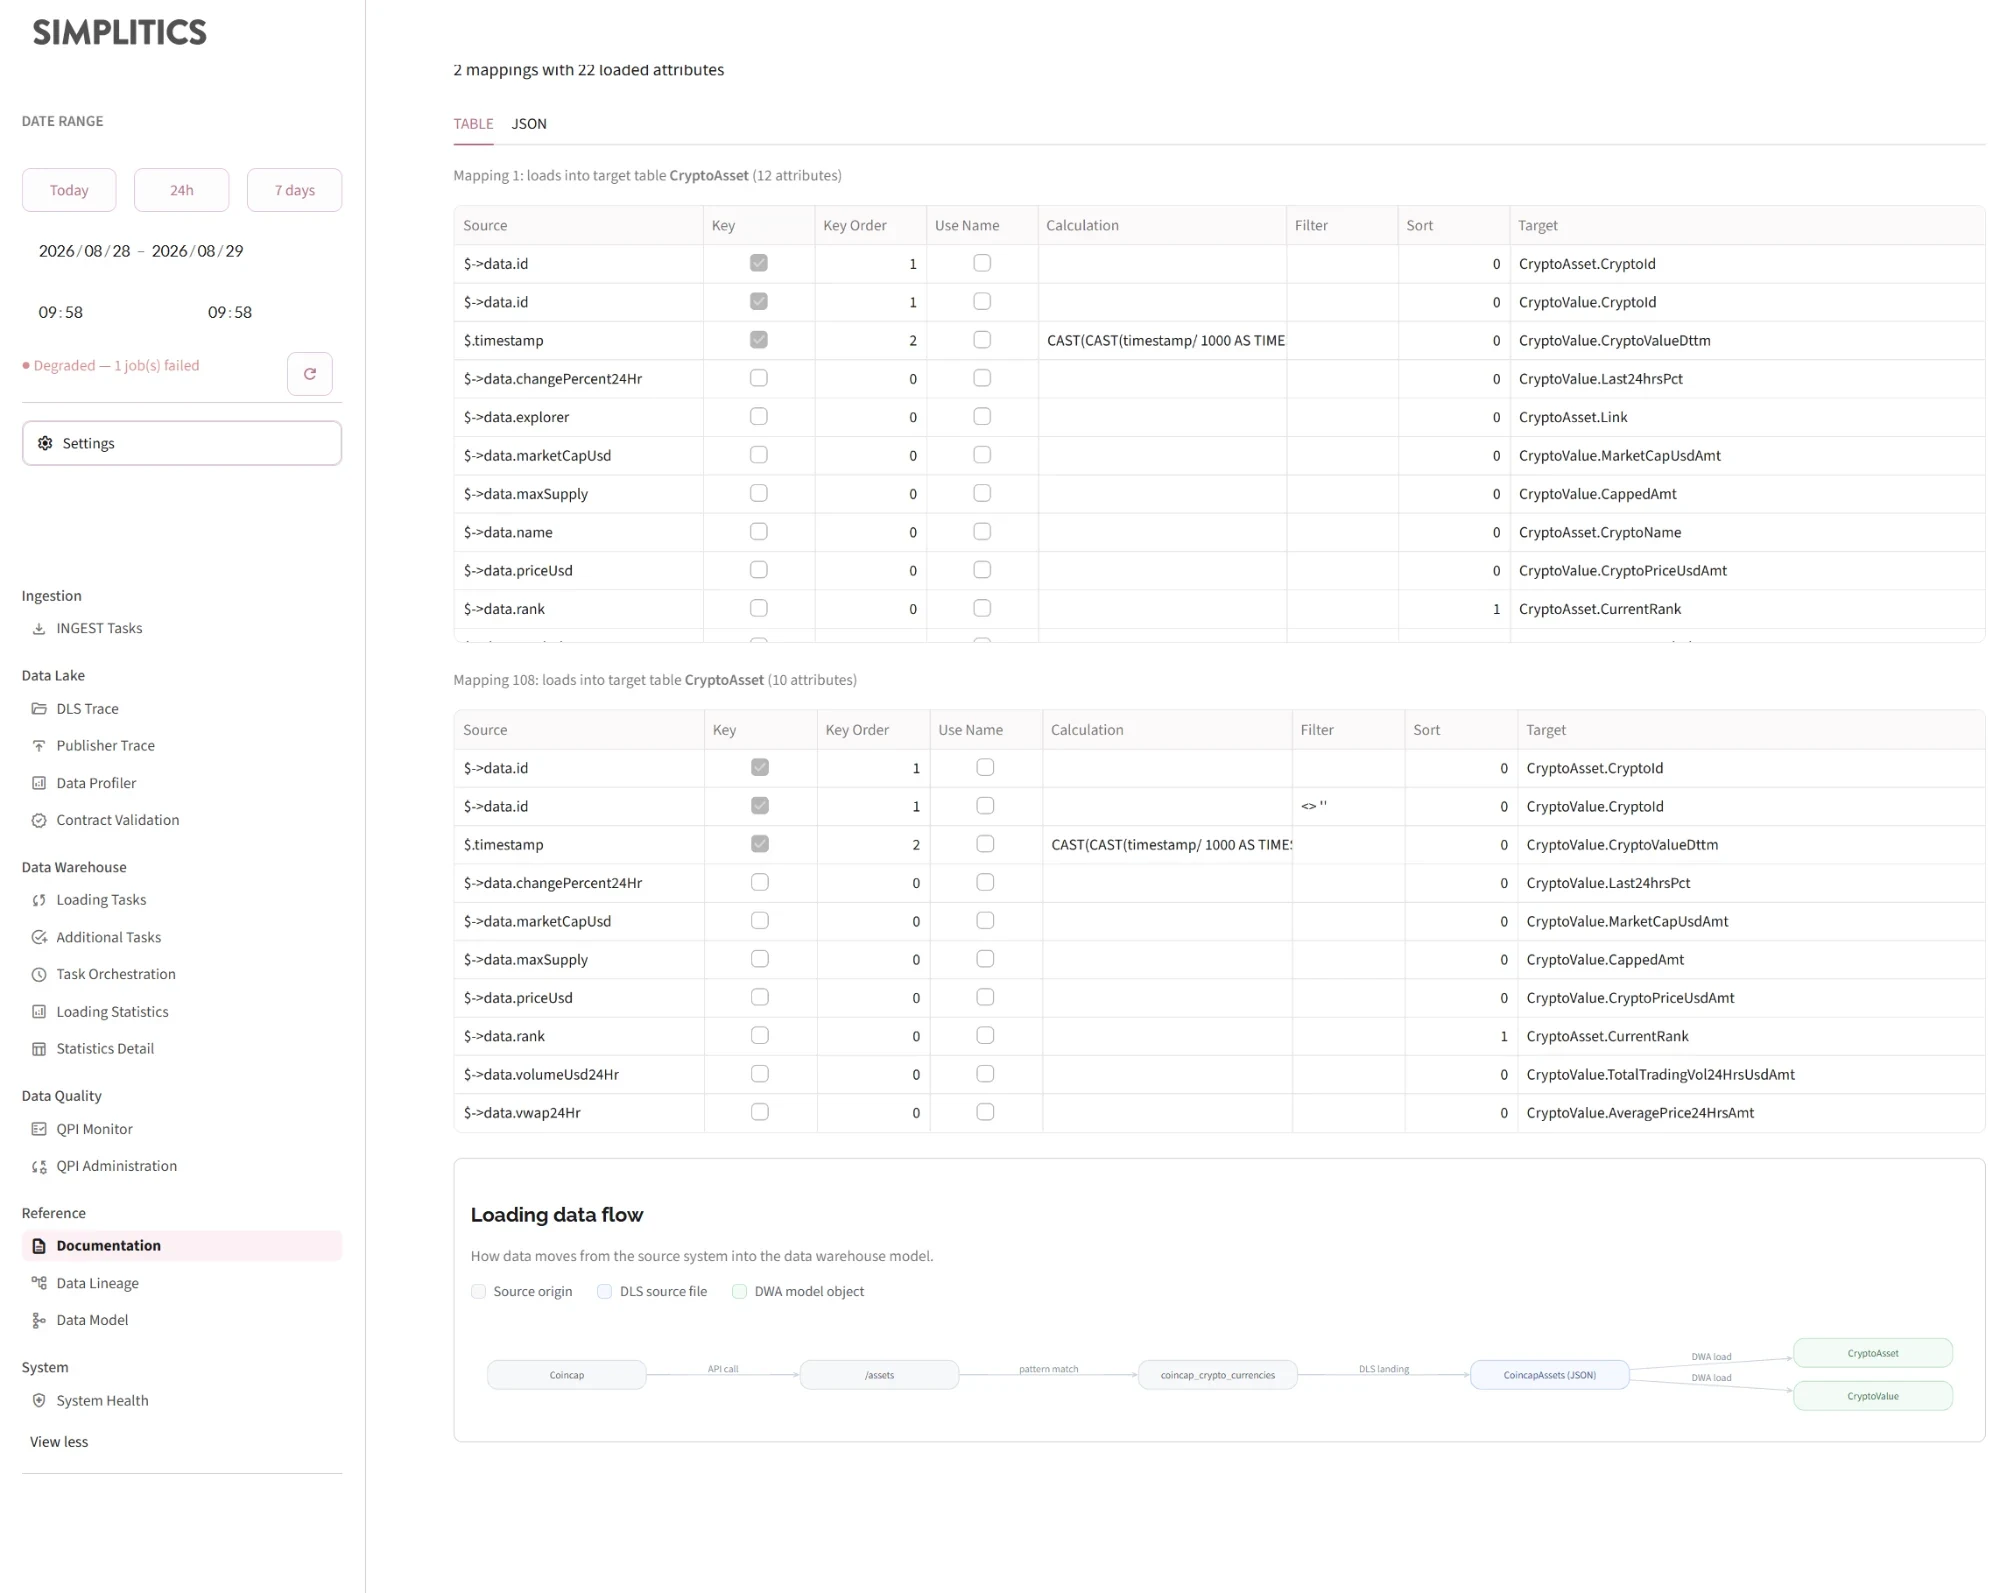Open Documentation in Reference menu

(182, 1245)
